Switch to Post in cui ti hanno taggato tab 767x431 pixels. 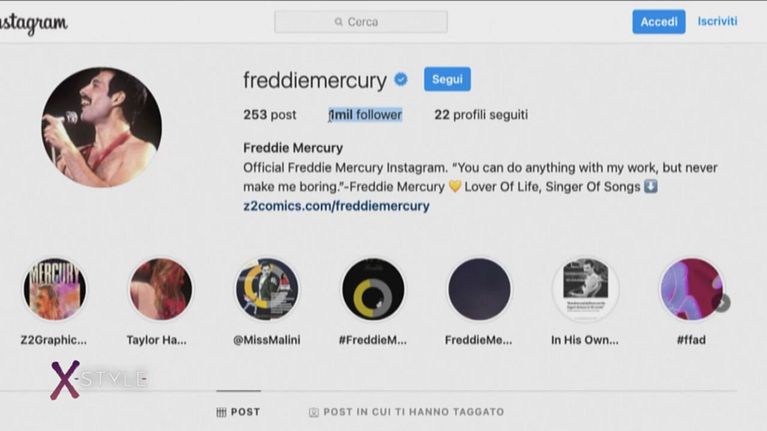click(x=406, y=412)
